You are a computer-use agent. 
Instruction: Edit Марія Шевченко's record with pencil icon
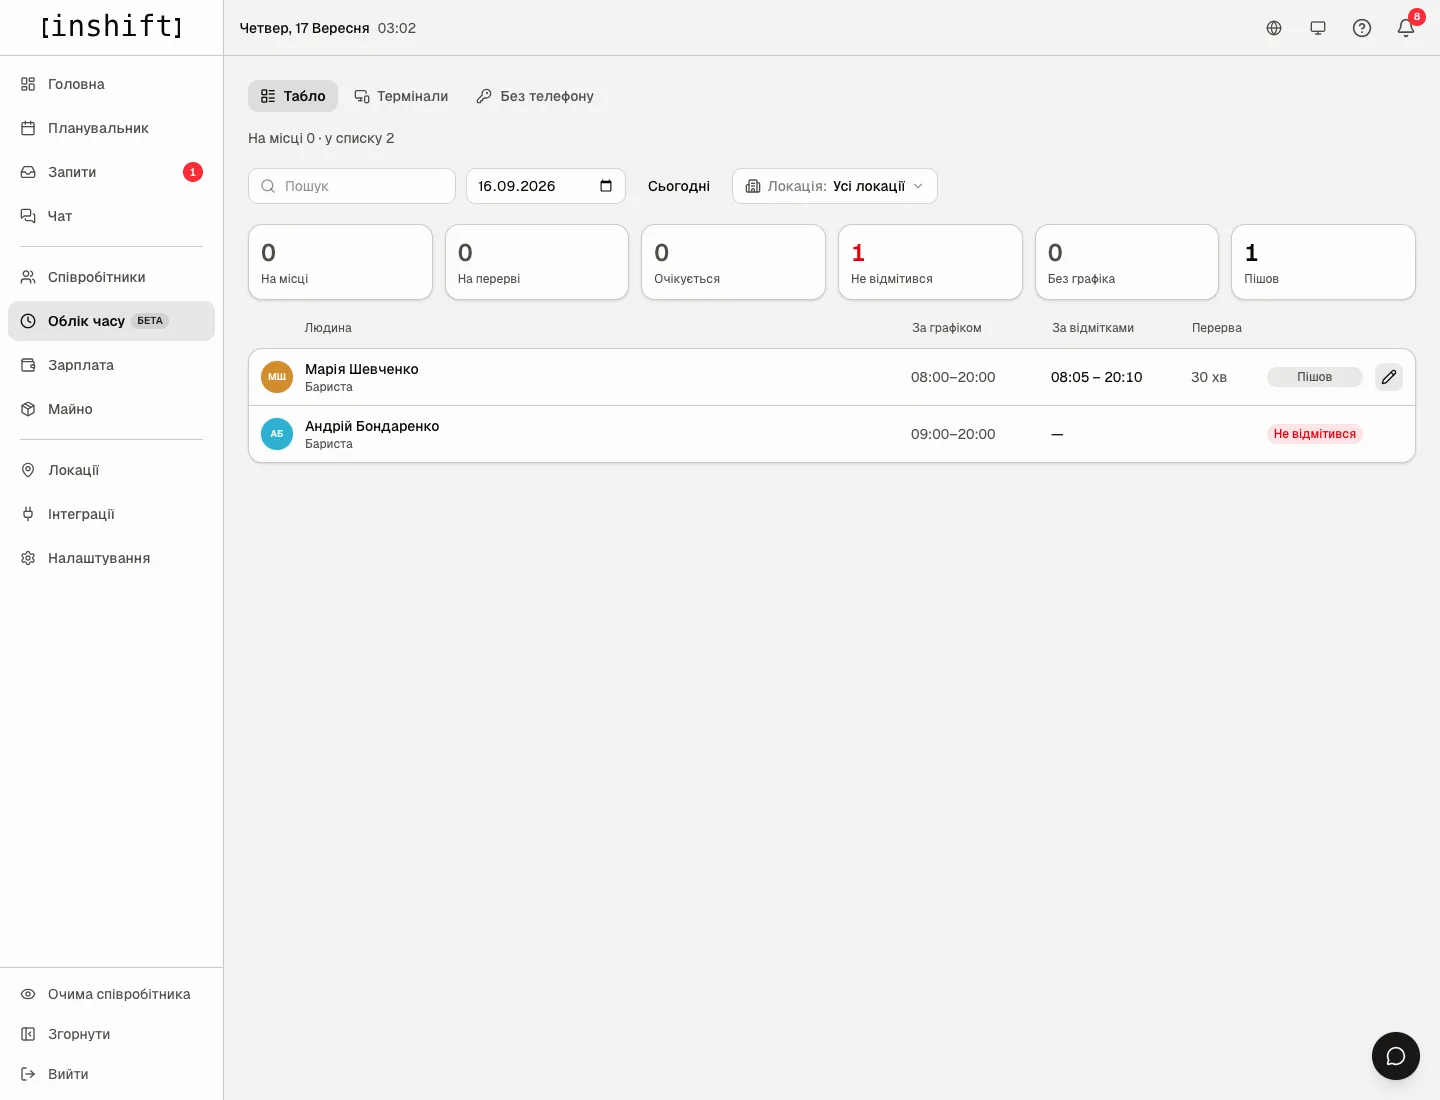pos(1389,377)
